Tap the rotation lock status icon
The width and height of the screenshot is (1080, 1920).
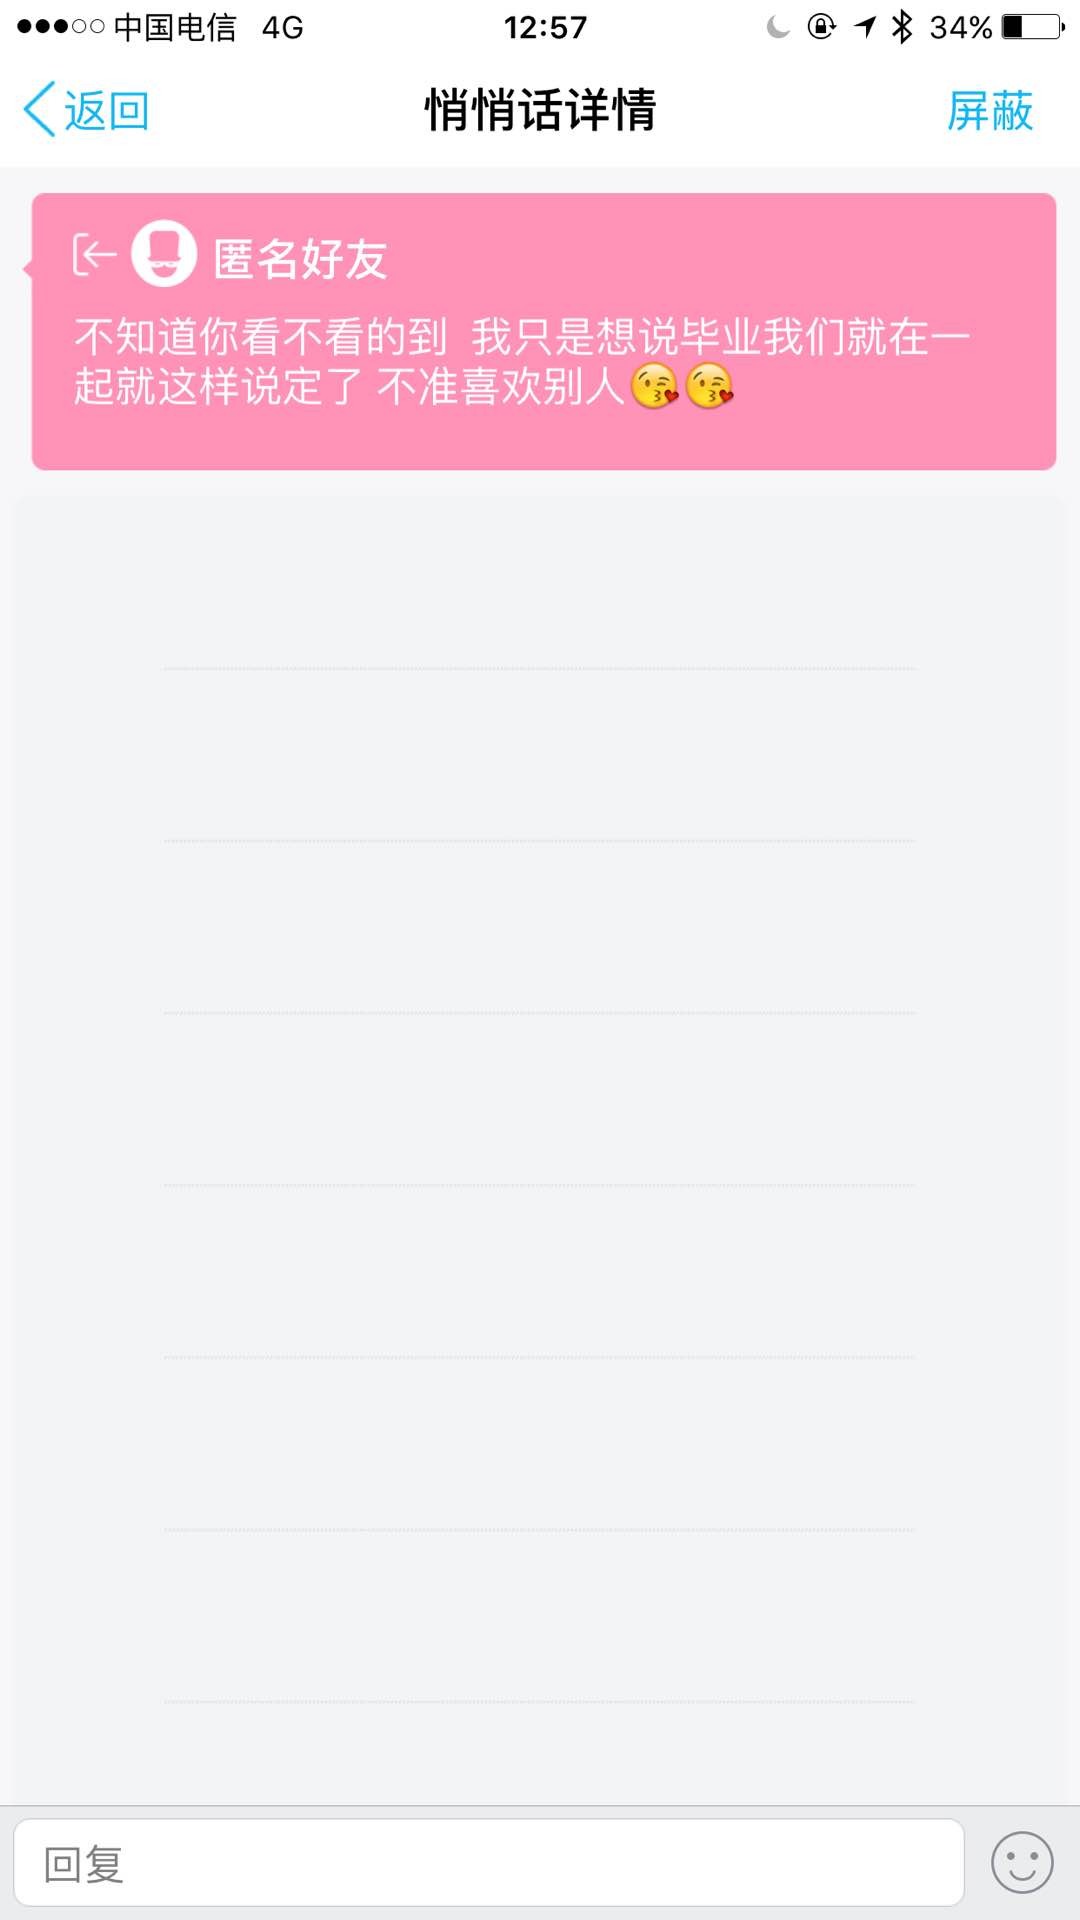coord(821,27)
